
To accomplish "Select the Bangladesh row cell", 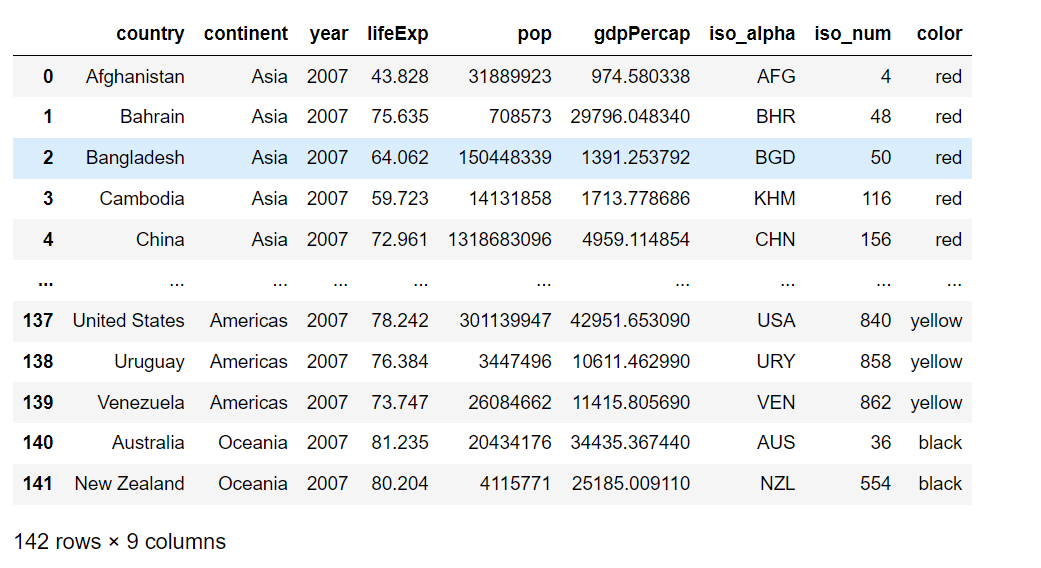I will click(135, 158).
